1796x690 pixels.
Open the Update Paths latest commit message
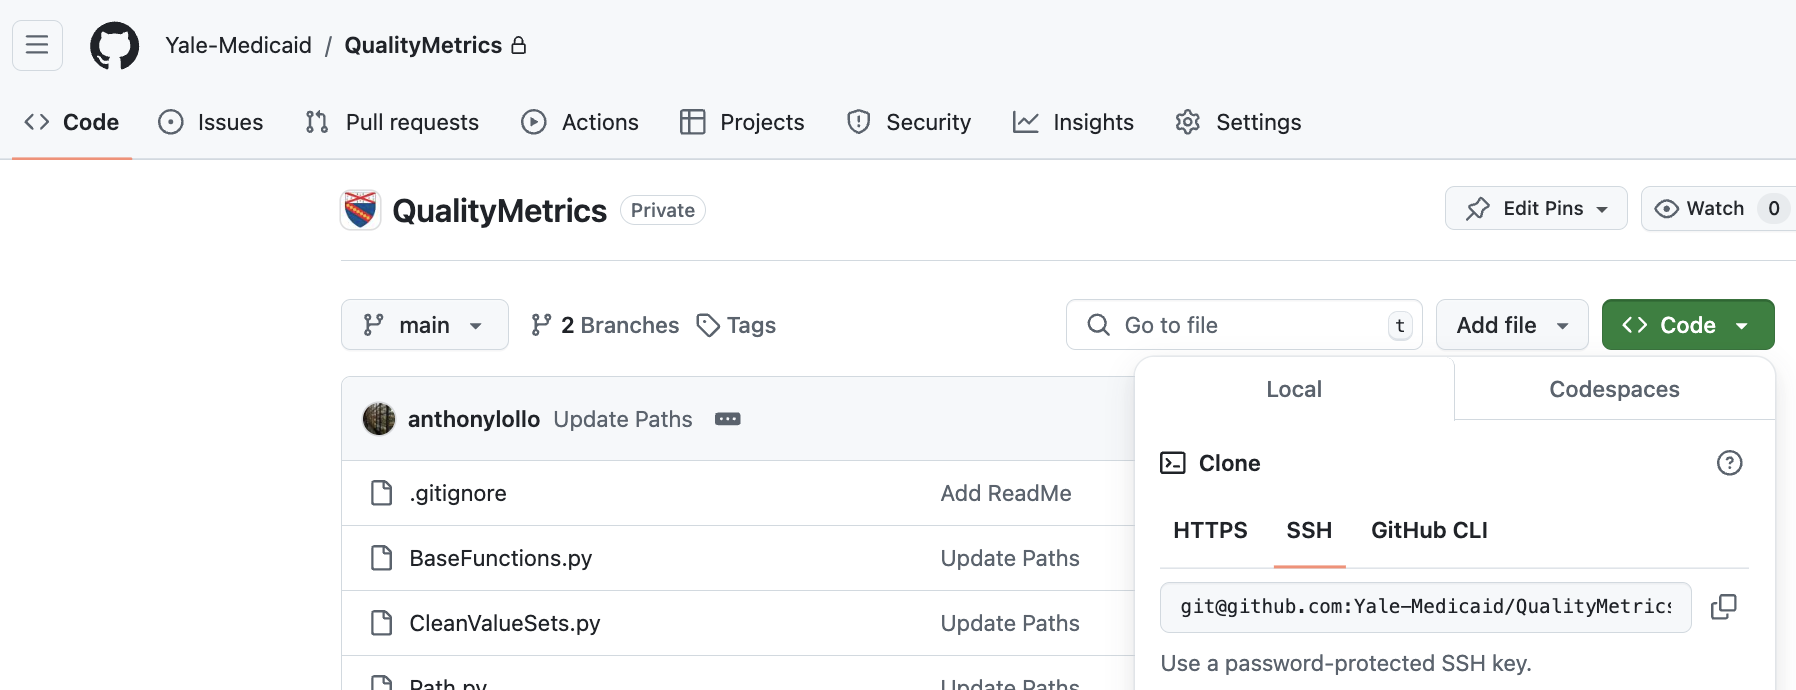point(623,419)
